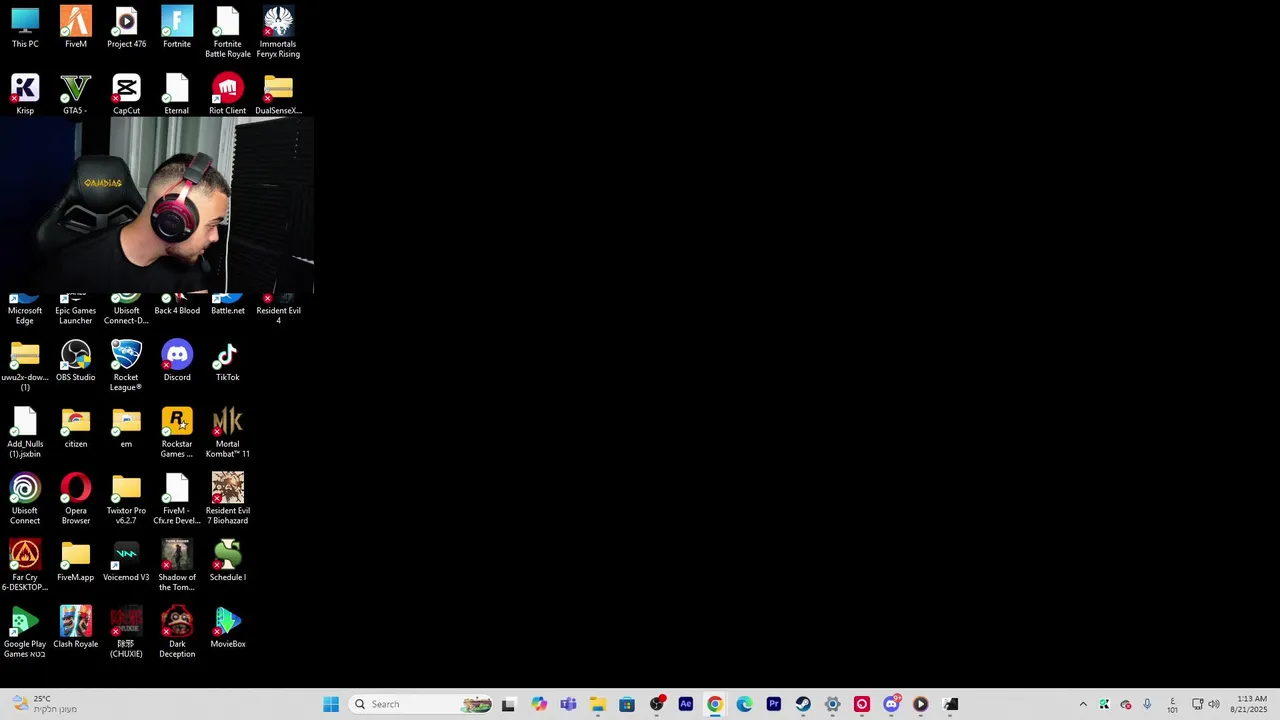Click the microphone tray icon

[x=1147, y=704]
